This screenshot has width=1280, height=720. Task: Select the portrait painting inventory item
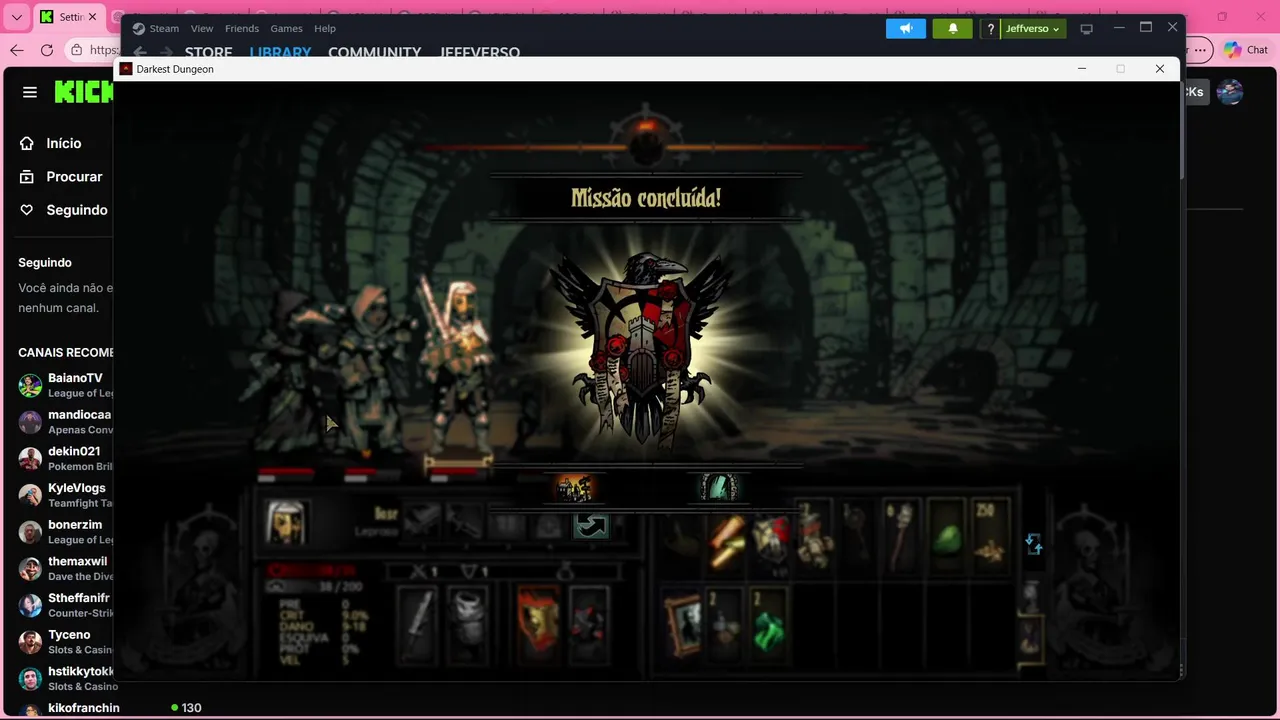683,625
